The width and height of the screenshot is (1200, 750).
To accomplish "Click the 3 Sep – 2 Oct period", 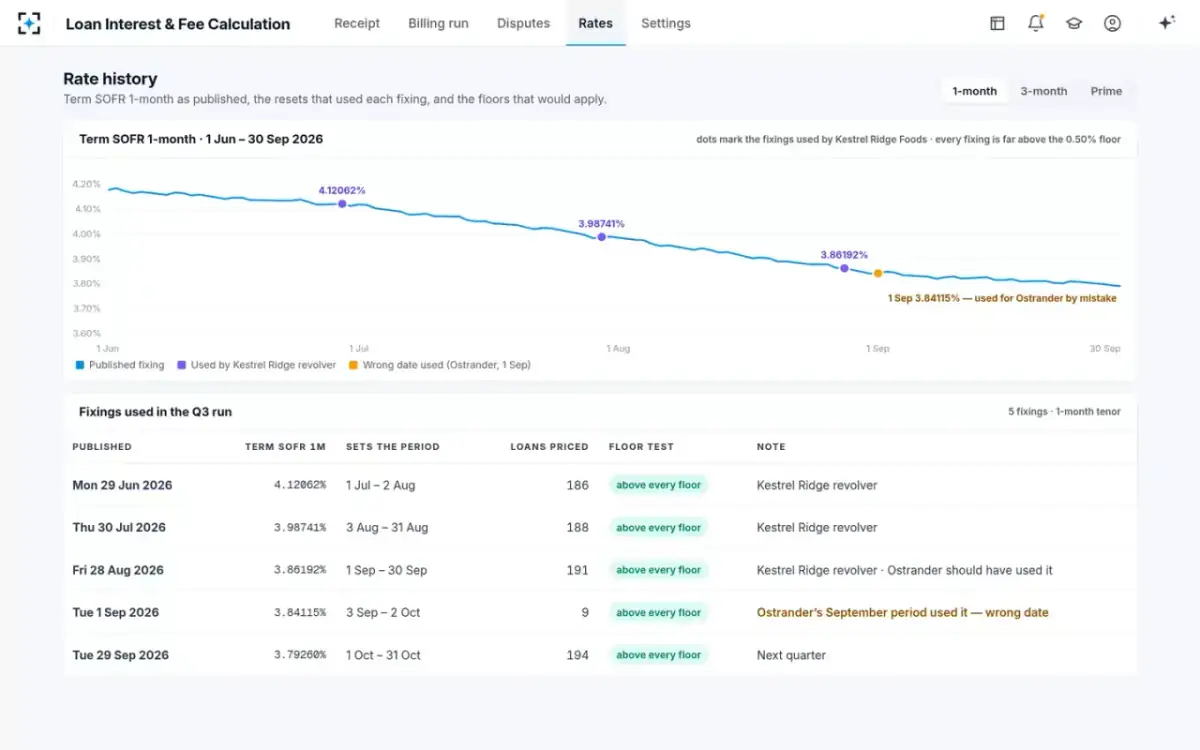I will tap(383, 612).
